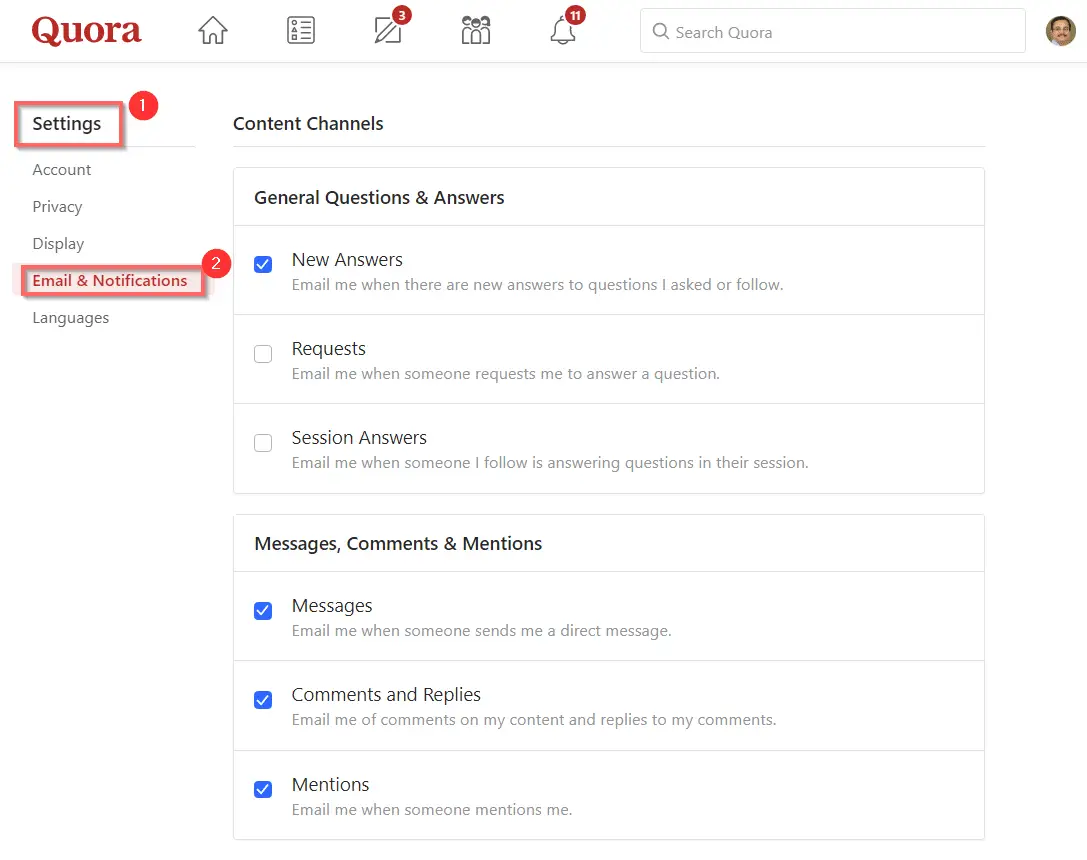Viewport: 1087px width, 860px height.
Task: Click the New Answers label
Action: (x=347, y=260)
